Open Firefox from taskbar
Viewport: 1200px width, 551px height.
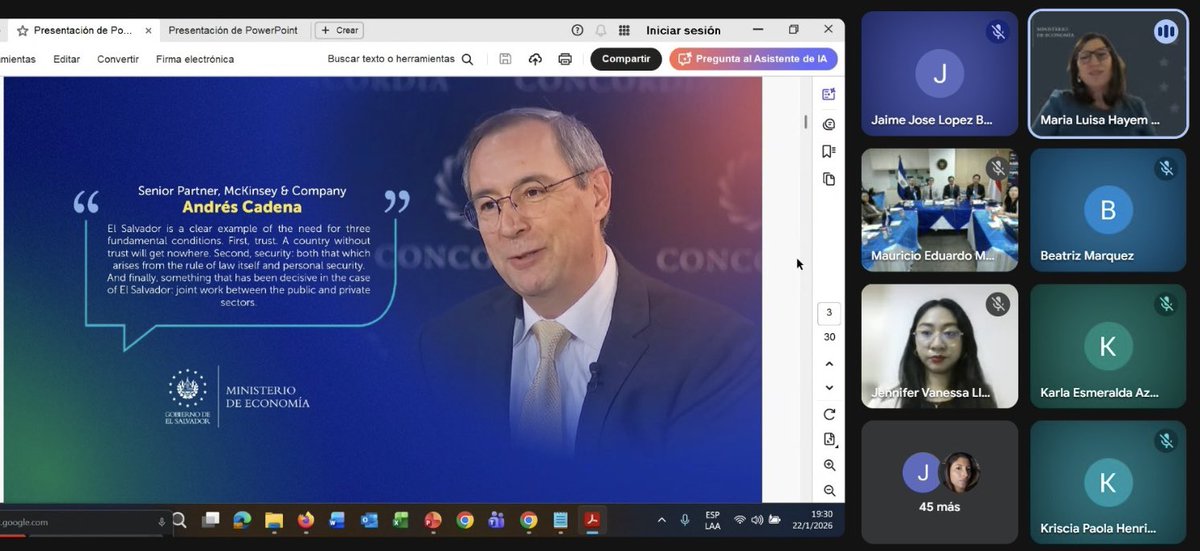pyautogui.click(x=306, y=520)
